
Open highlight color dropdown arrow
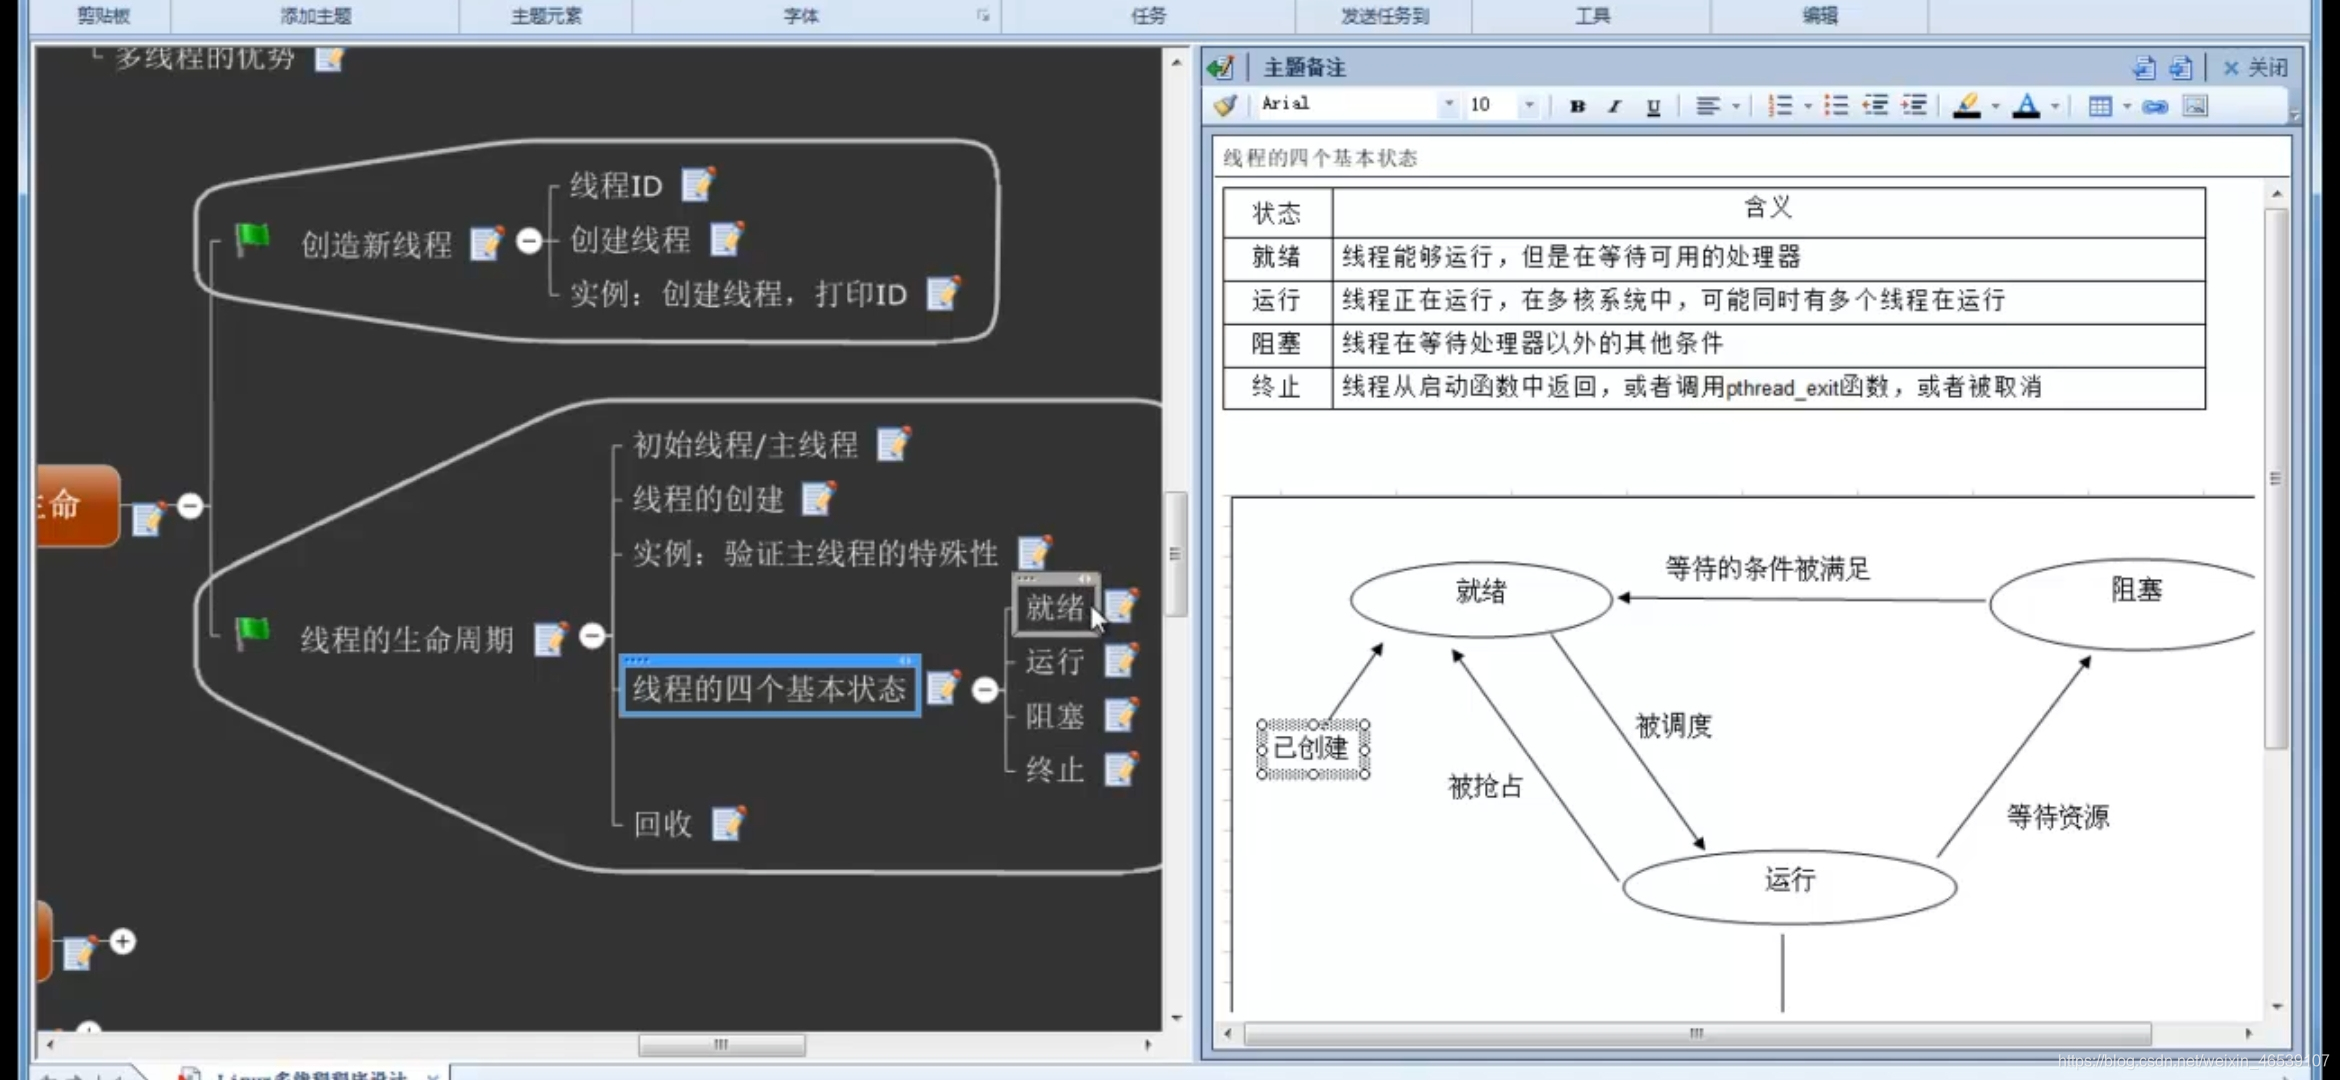(x=1995, y=105)
